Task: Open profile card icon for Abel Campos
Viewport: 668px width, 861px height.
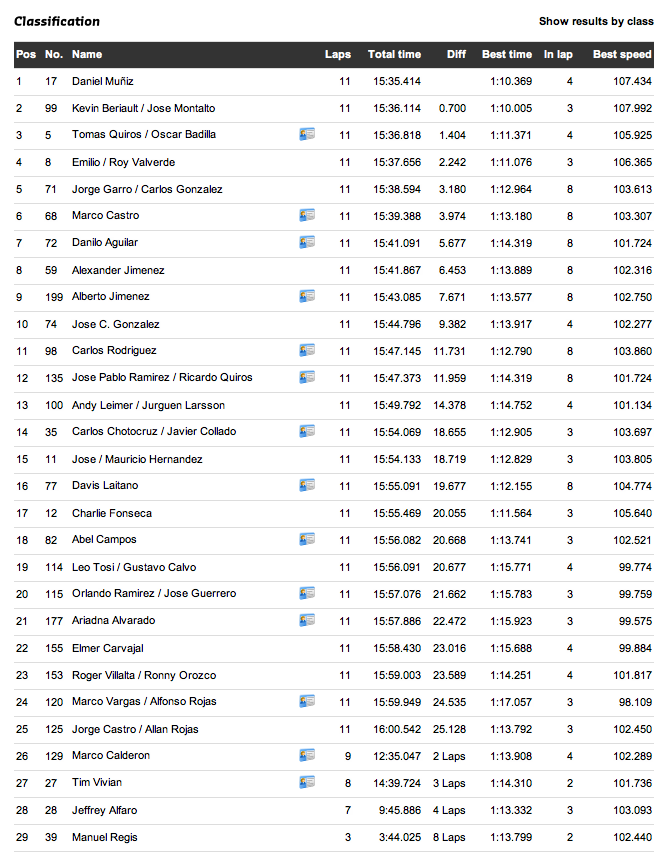Action: [307, 539]
